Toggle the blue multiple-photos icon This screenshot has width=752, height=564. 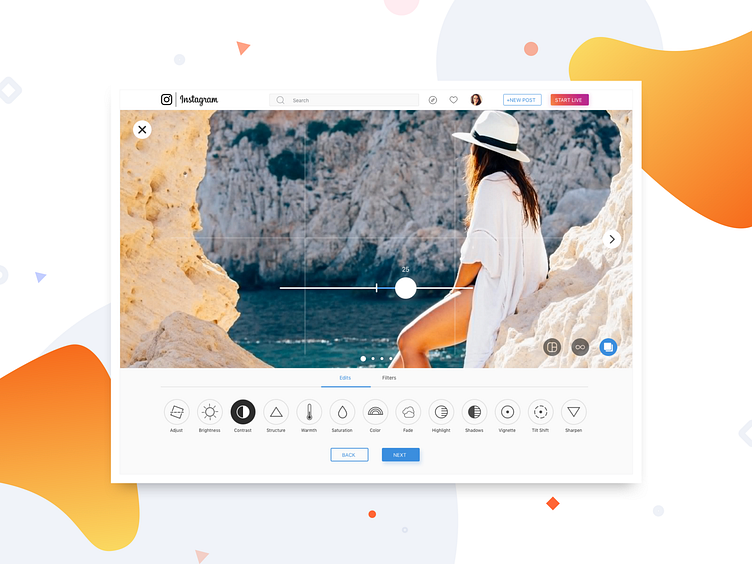[608, 347]
